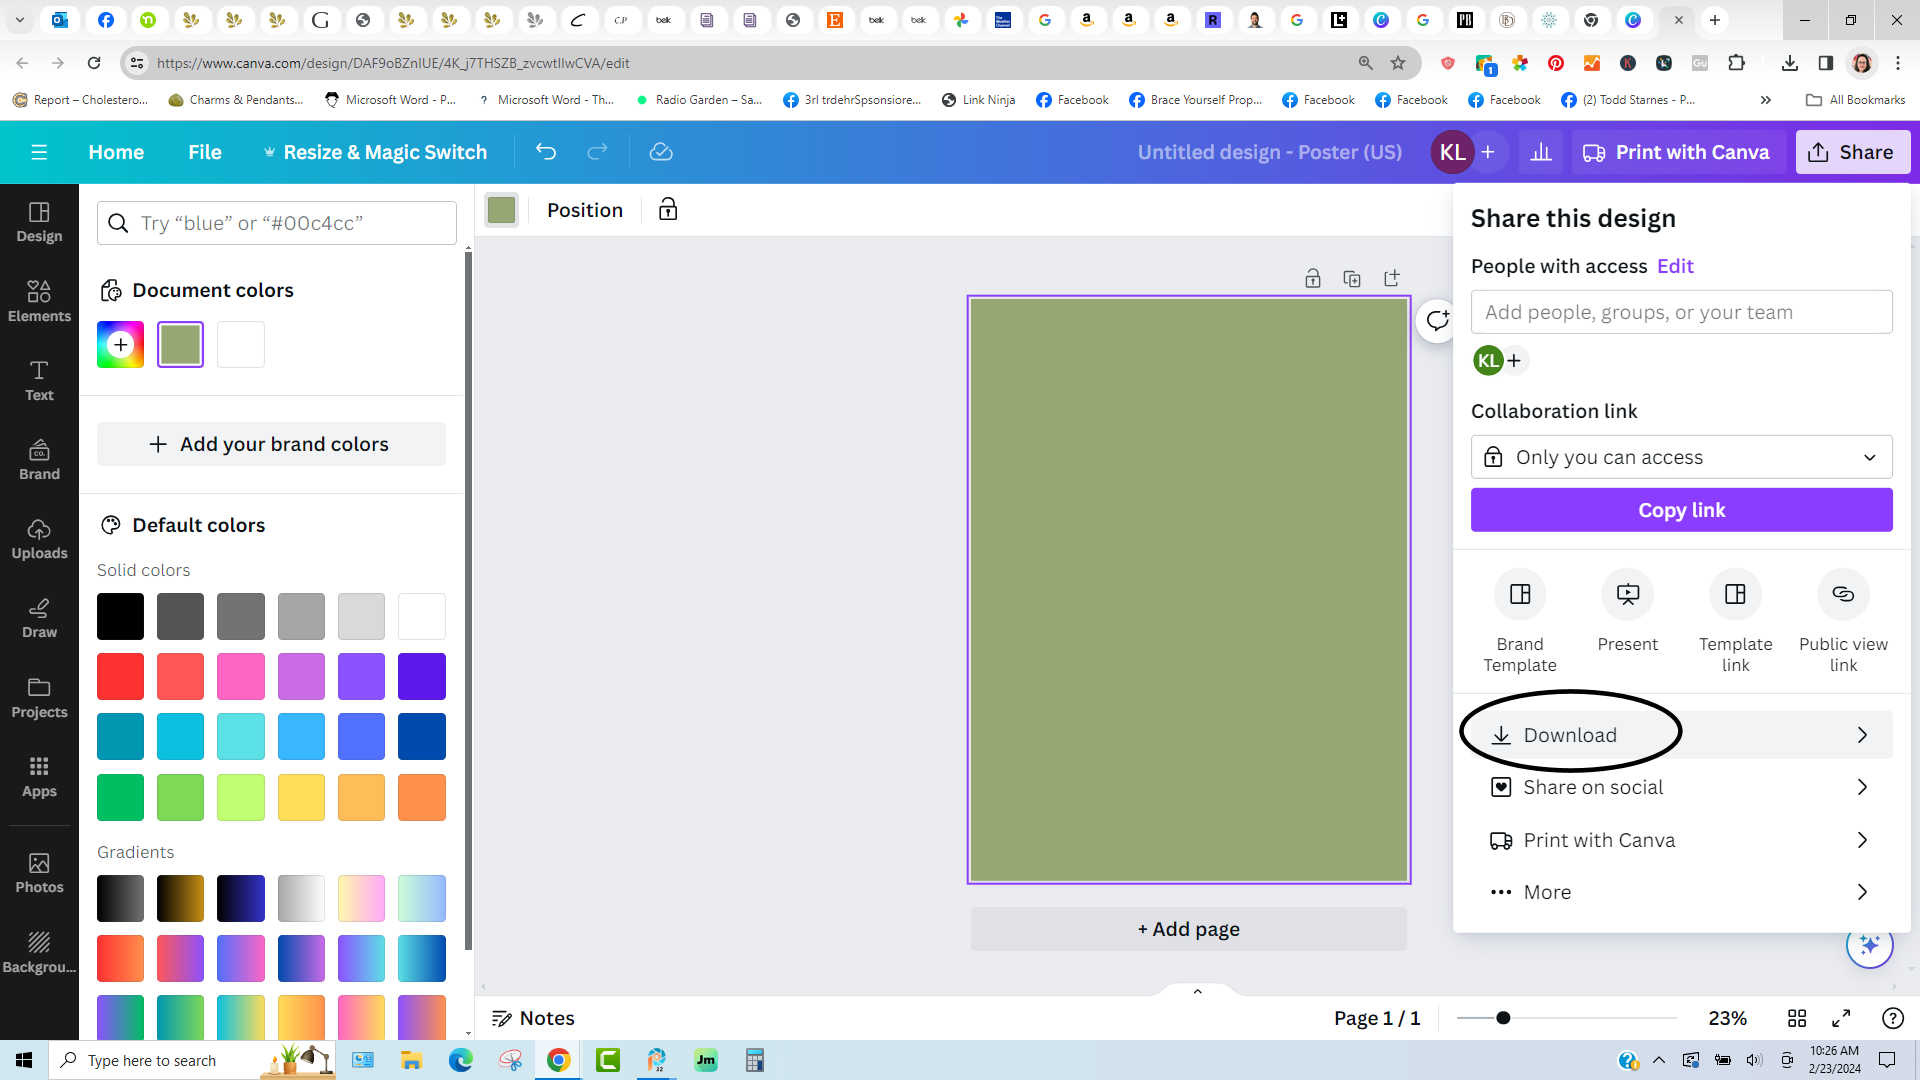Open the Apps sidebar panel
1920x1080 pixels.
click(x=39, y=777)
